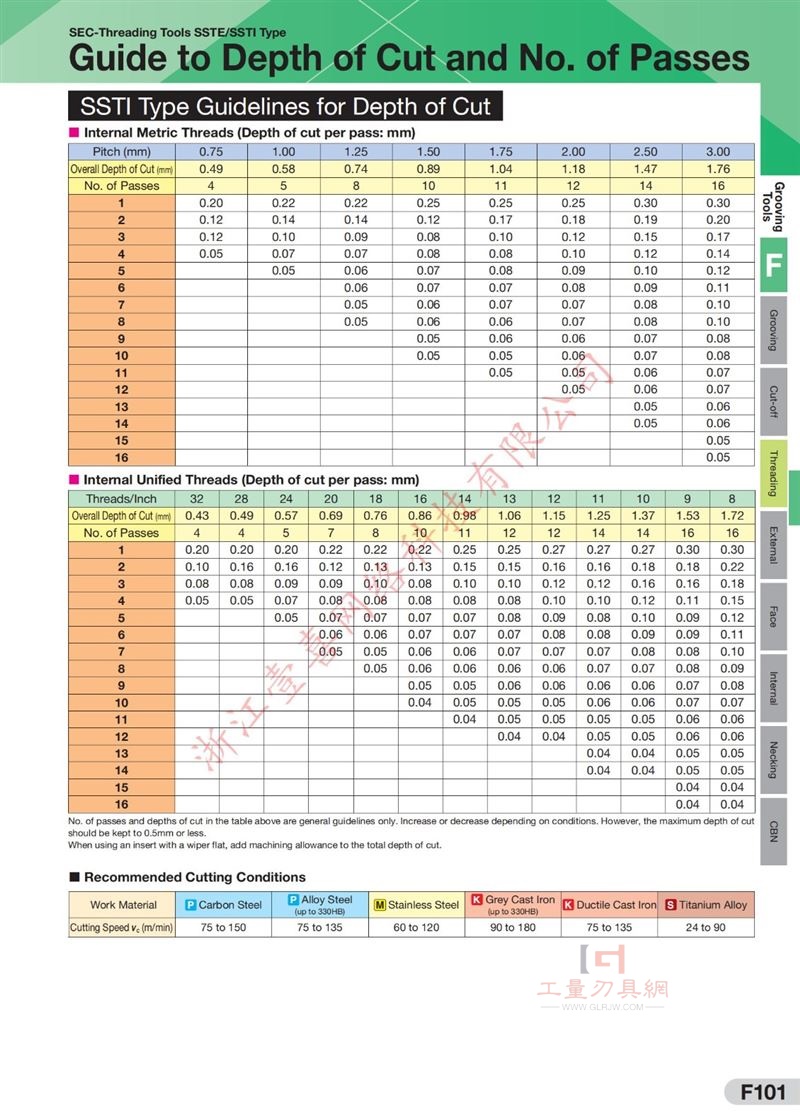Open the Grooving Tools side tab
The height and width of the screenshot is (1120, 800).
pos(773,206)
